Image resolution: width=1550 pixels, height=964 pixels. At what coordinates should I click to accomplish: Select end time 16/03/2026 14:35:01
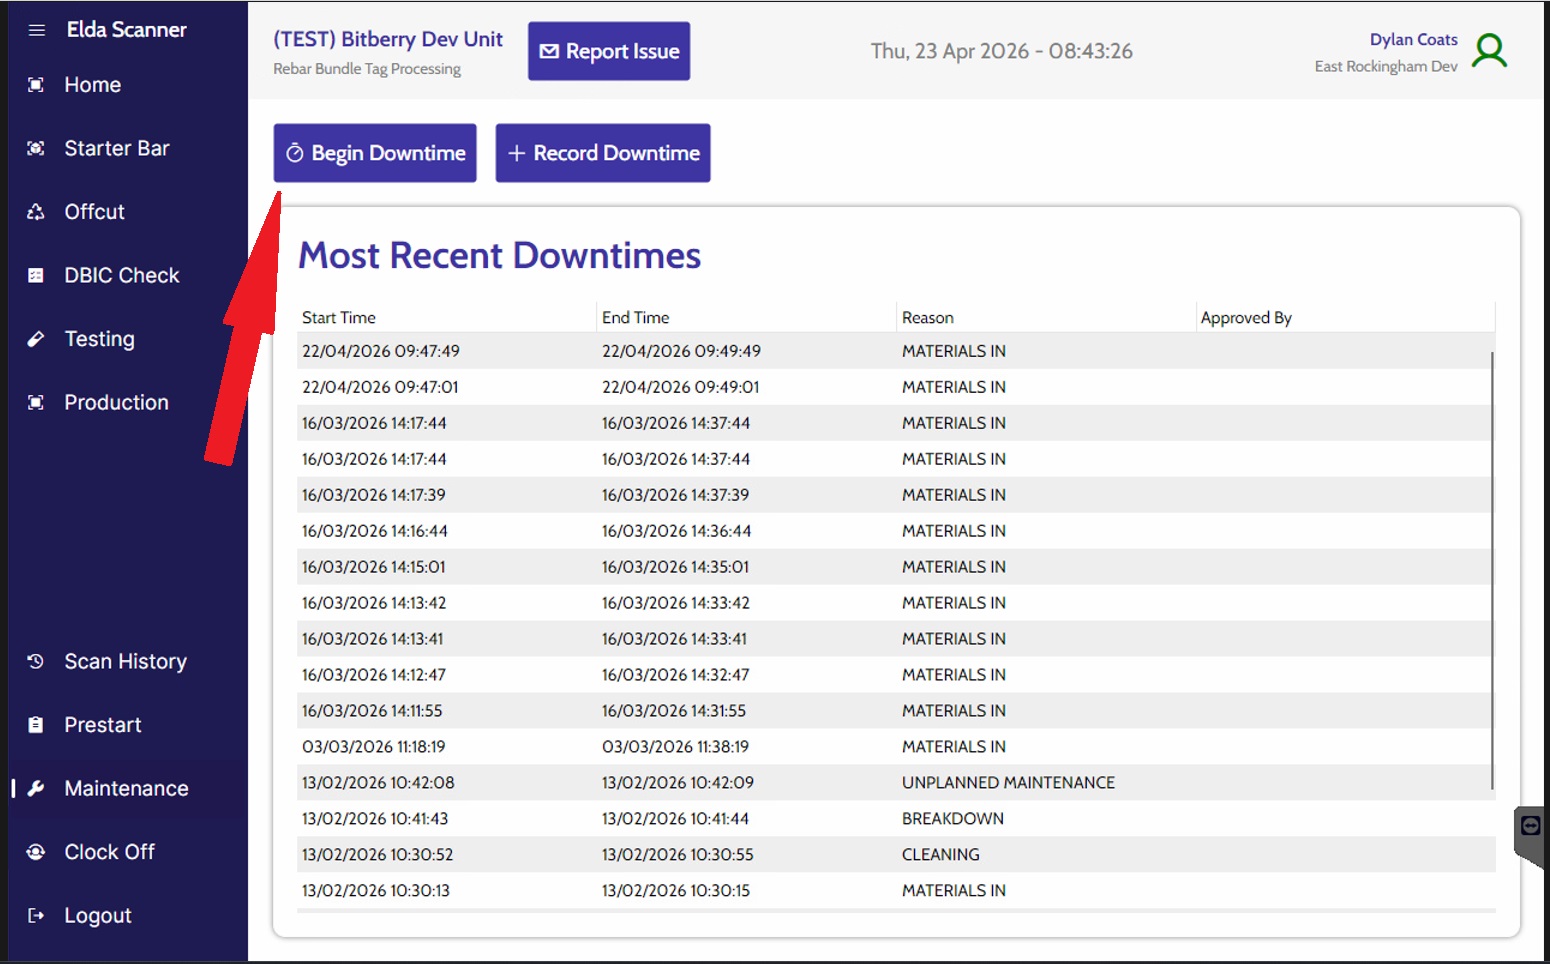[676, 567]
